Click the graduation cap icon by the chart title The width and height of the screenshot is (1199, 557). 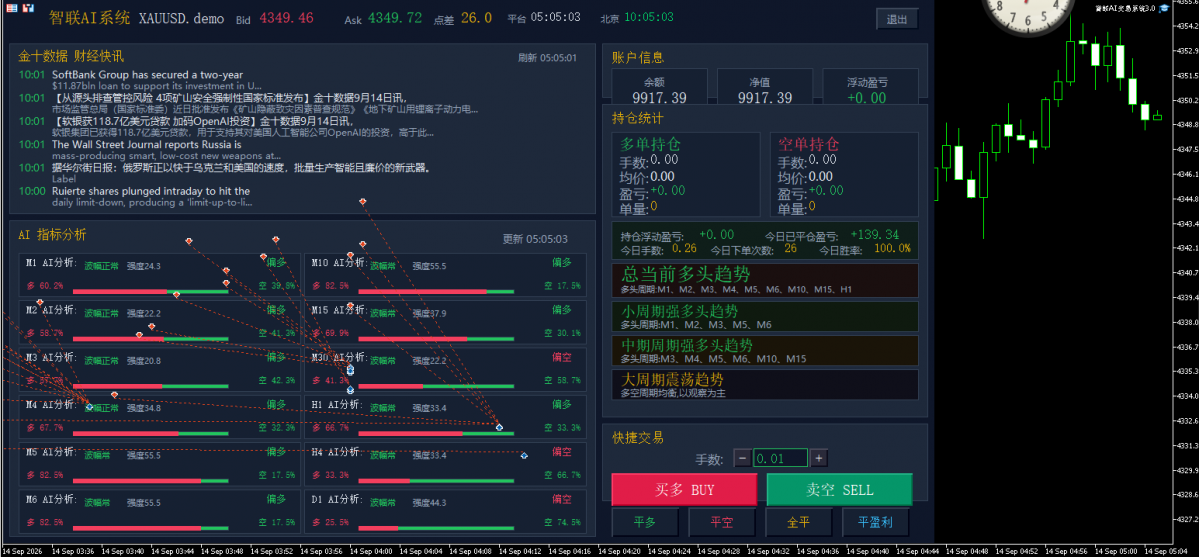coord(1165,8)
